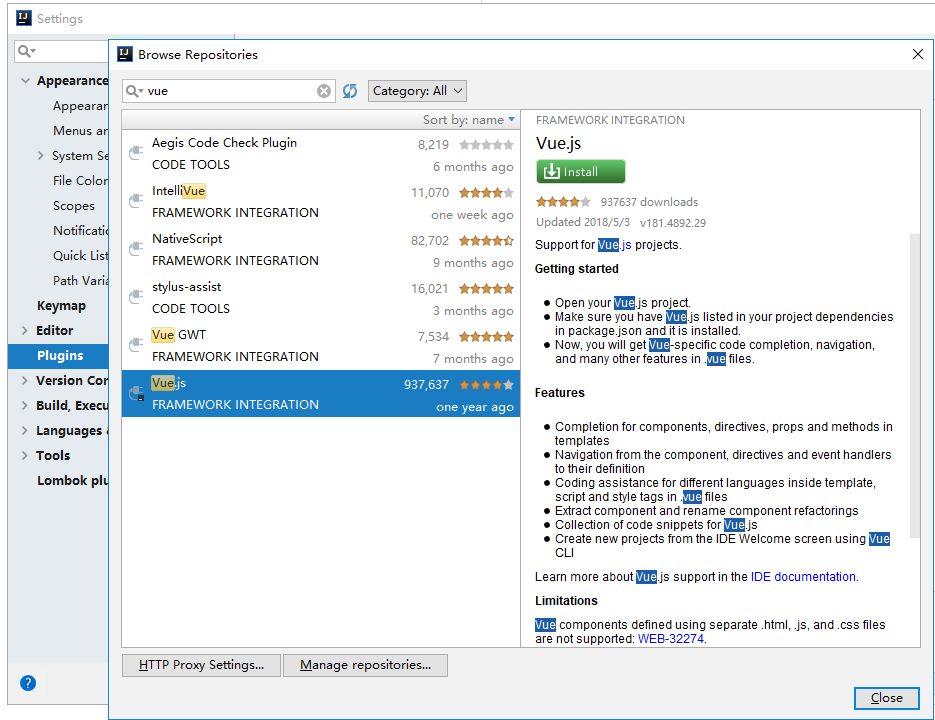Click the star rating of stylus-assist
935x720 pixels.
(x=486, y=289)
